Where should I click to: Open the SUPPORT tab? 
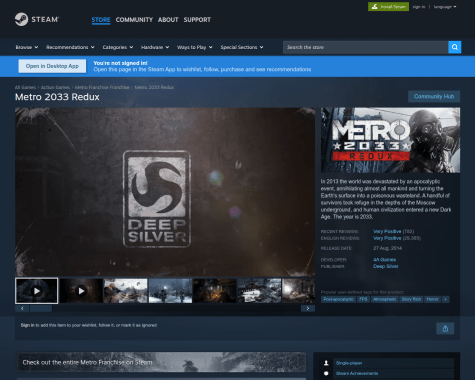(197, 20)
